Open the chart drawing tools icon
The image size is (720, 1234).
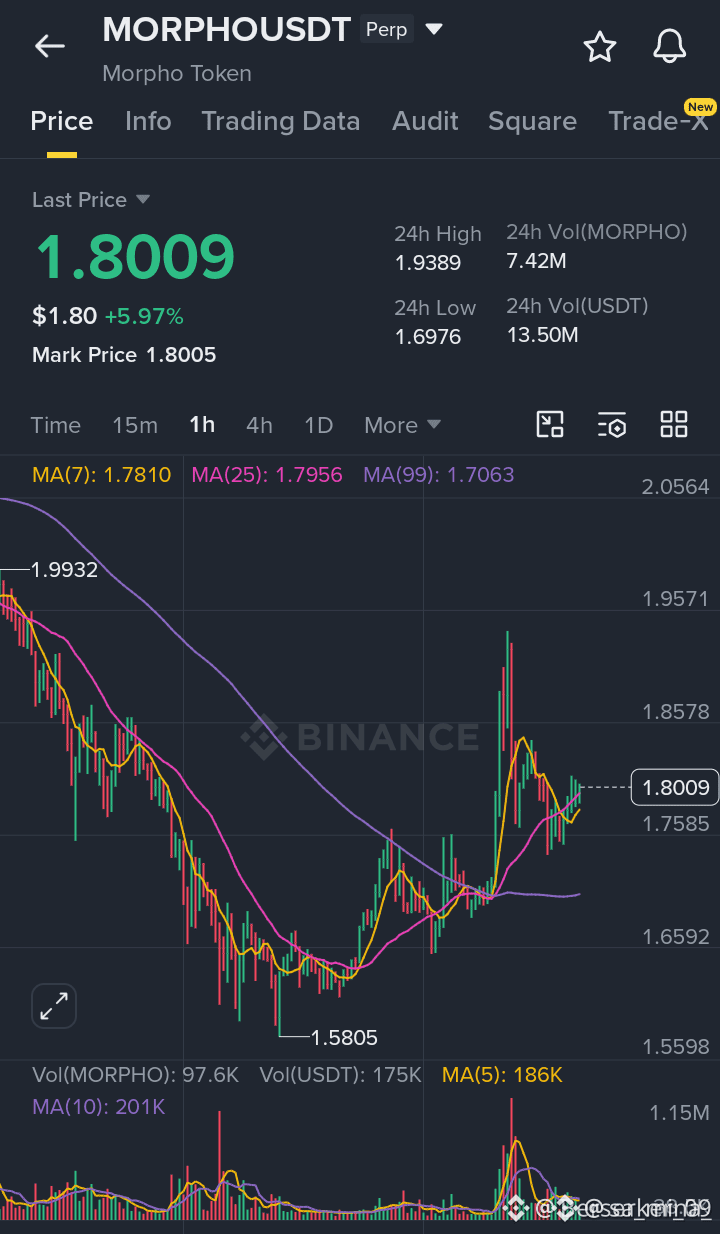click(x=550, y=424)
